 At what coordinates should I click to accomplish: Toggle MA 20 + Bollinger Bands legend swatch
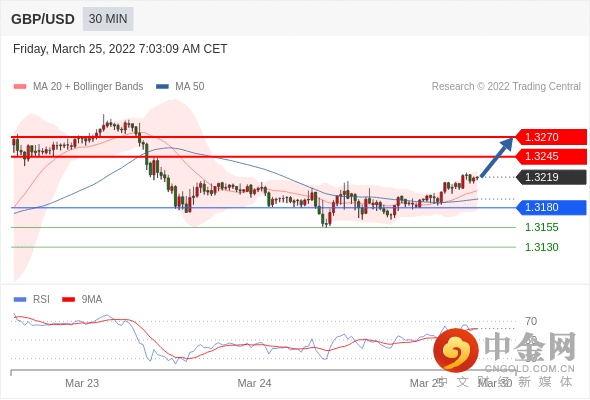pos(20,87)
